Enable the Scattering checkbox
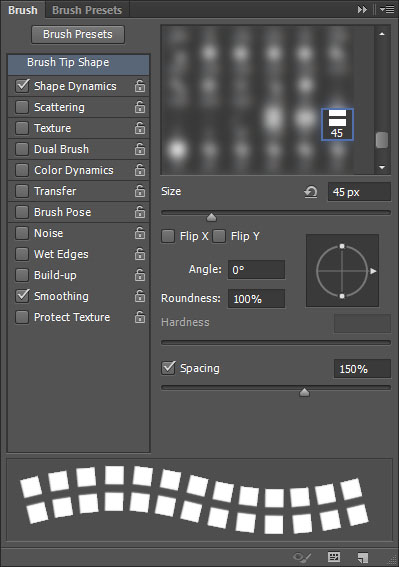Viewport: 399px width, 567px height. coord(22,107)
